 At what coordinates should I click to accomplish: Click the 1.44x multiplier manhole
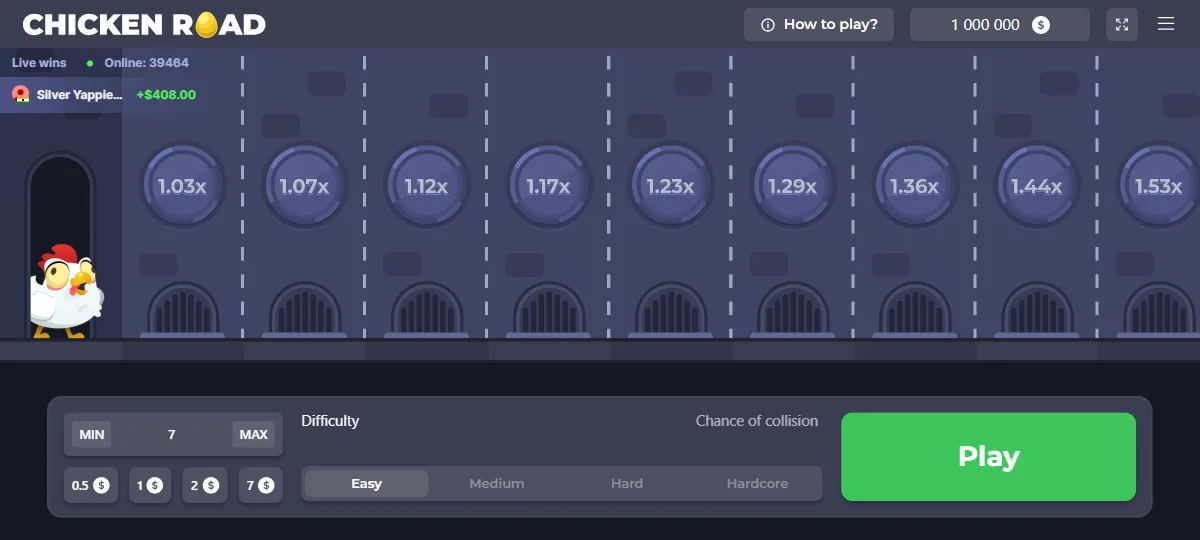(1037, 186)
